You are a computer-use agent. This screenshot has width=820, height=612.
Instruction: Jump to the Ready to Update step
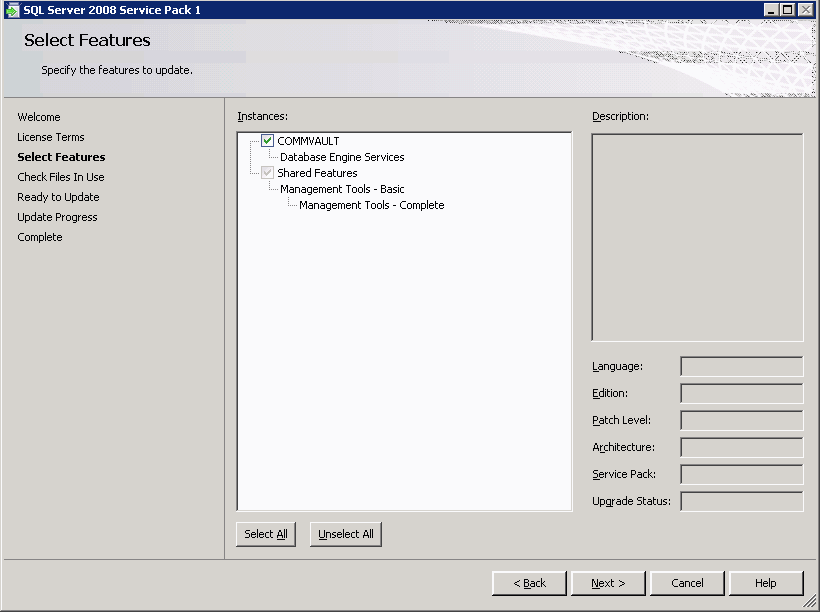click(58, 197)
